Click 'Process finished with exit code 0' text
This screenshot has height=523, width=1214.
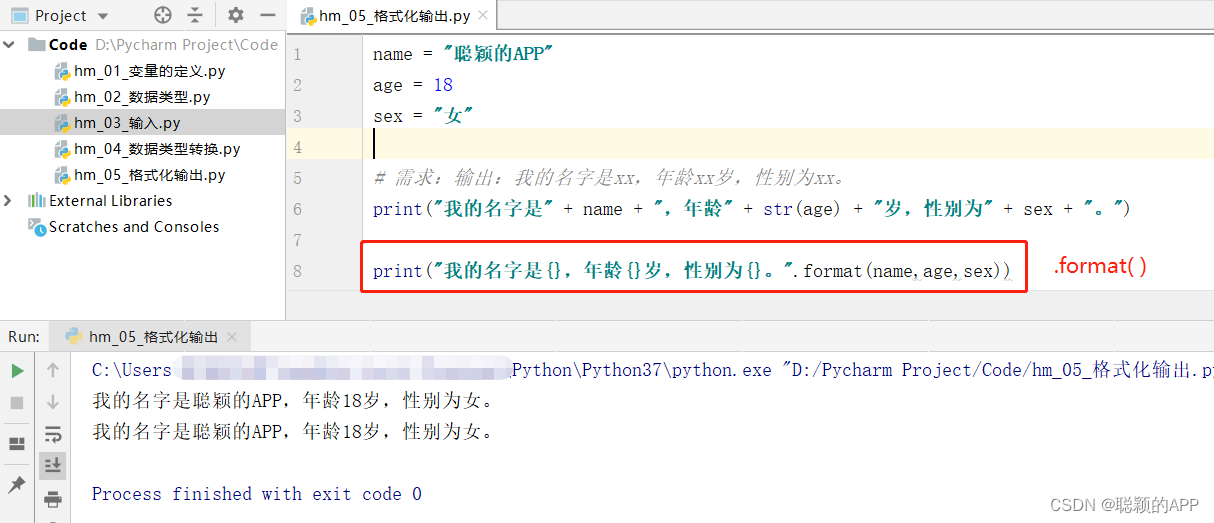(257, 494)
